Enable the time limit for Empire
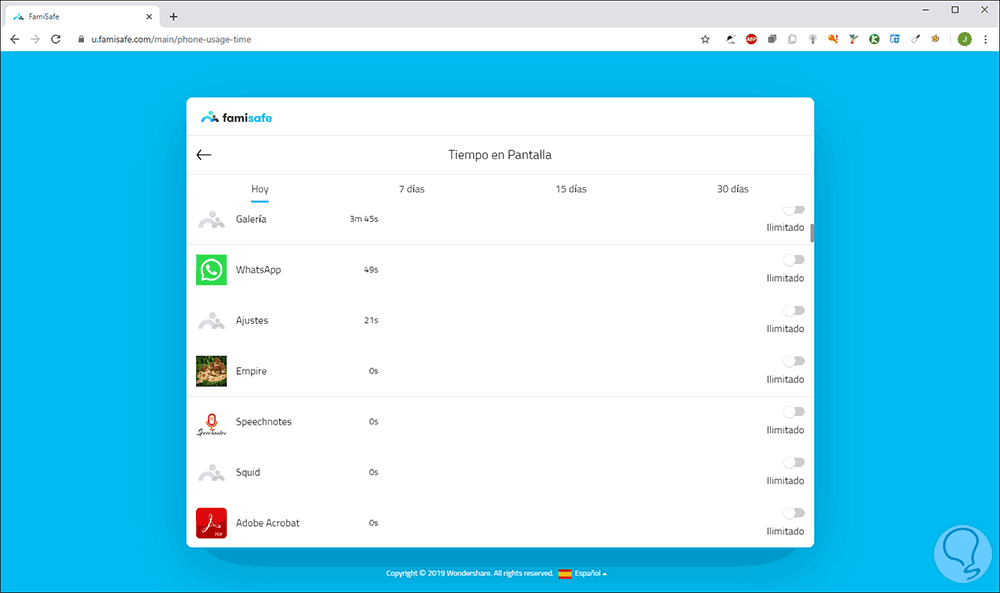The image size is (1000, 593). click(794, 361)
